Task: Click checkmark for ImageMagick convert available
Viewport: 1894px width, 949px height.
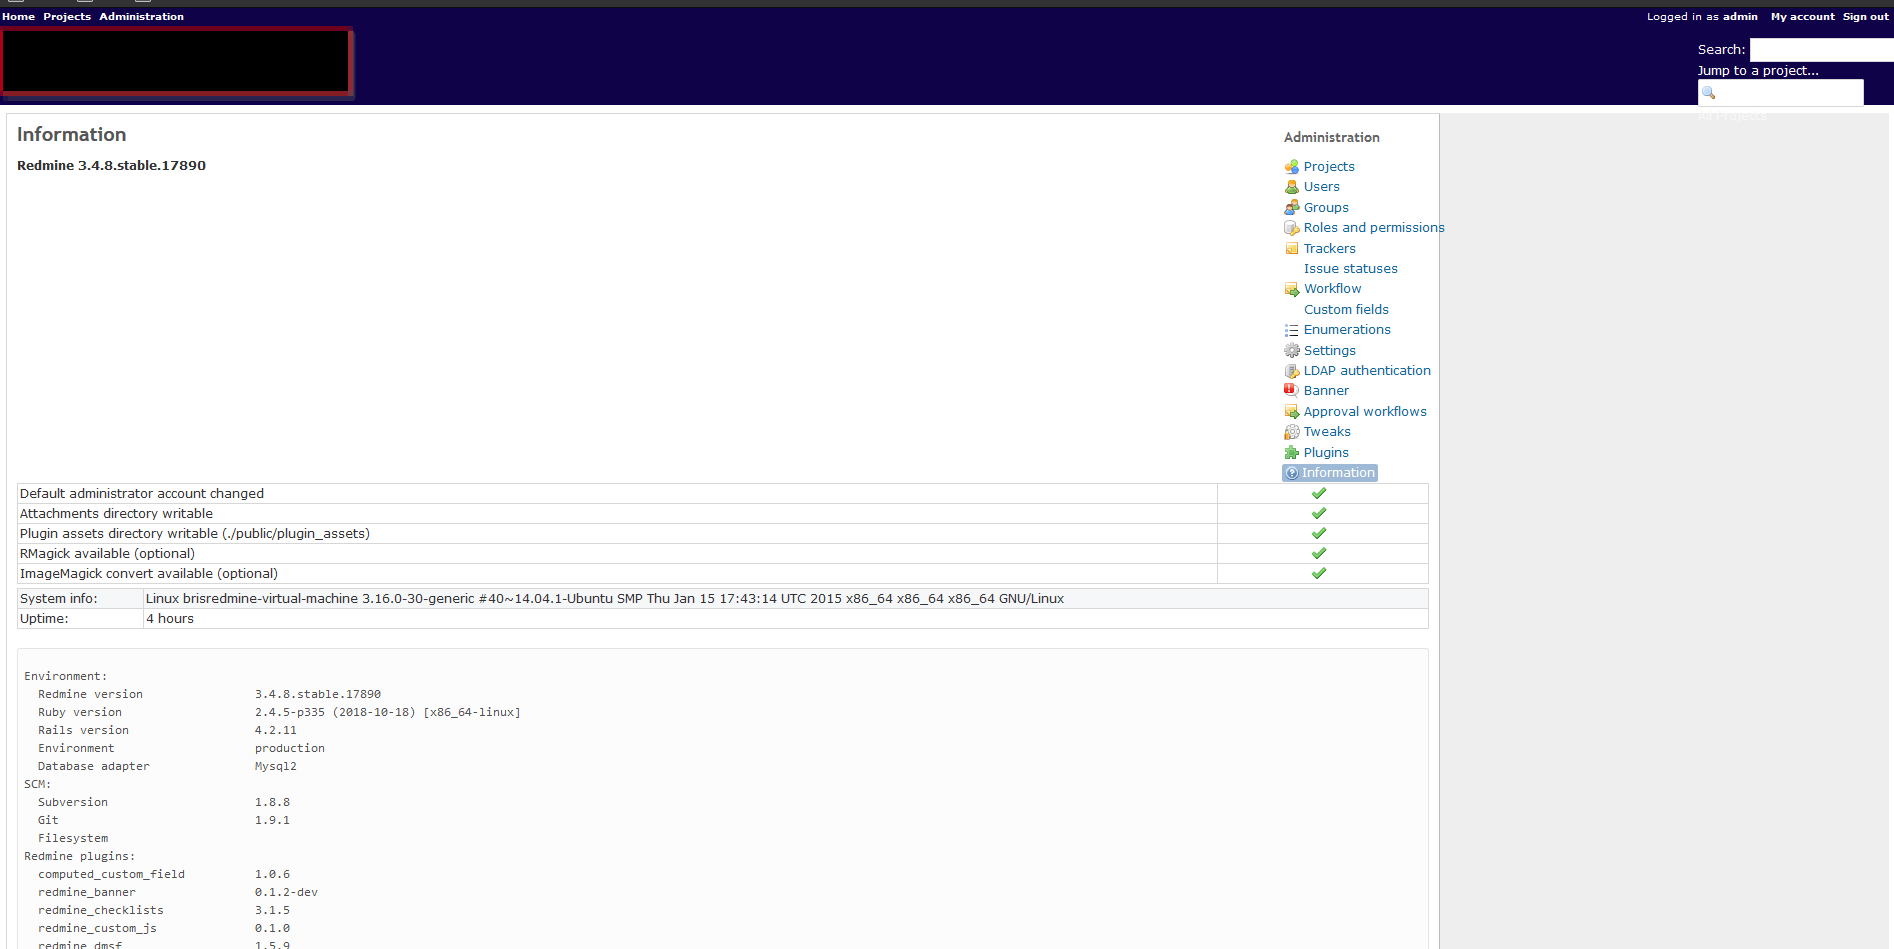Action: point(1319,573)
